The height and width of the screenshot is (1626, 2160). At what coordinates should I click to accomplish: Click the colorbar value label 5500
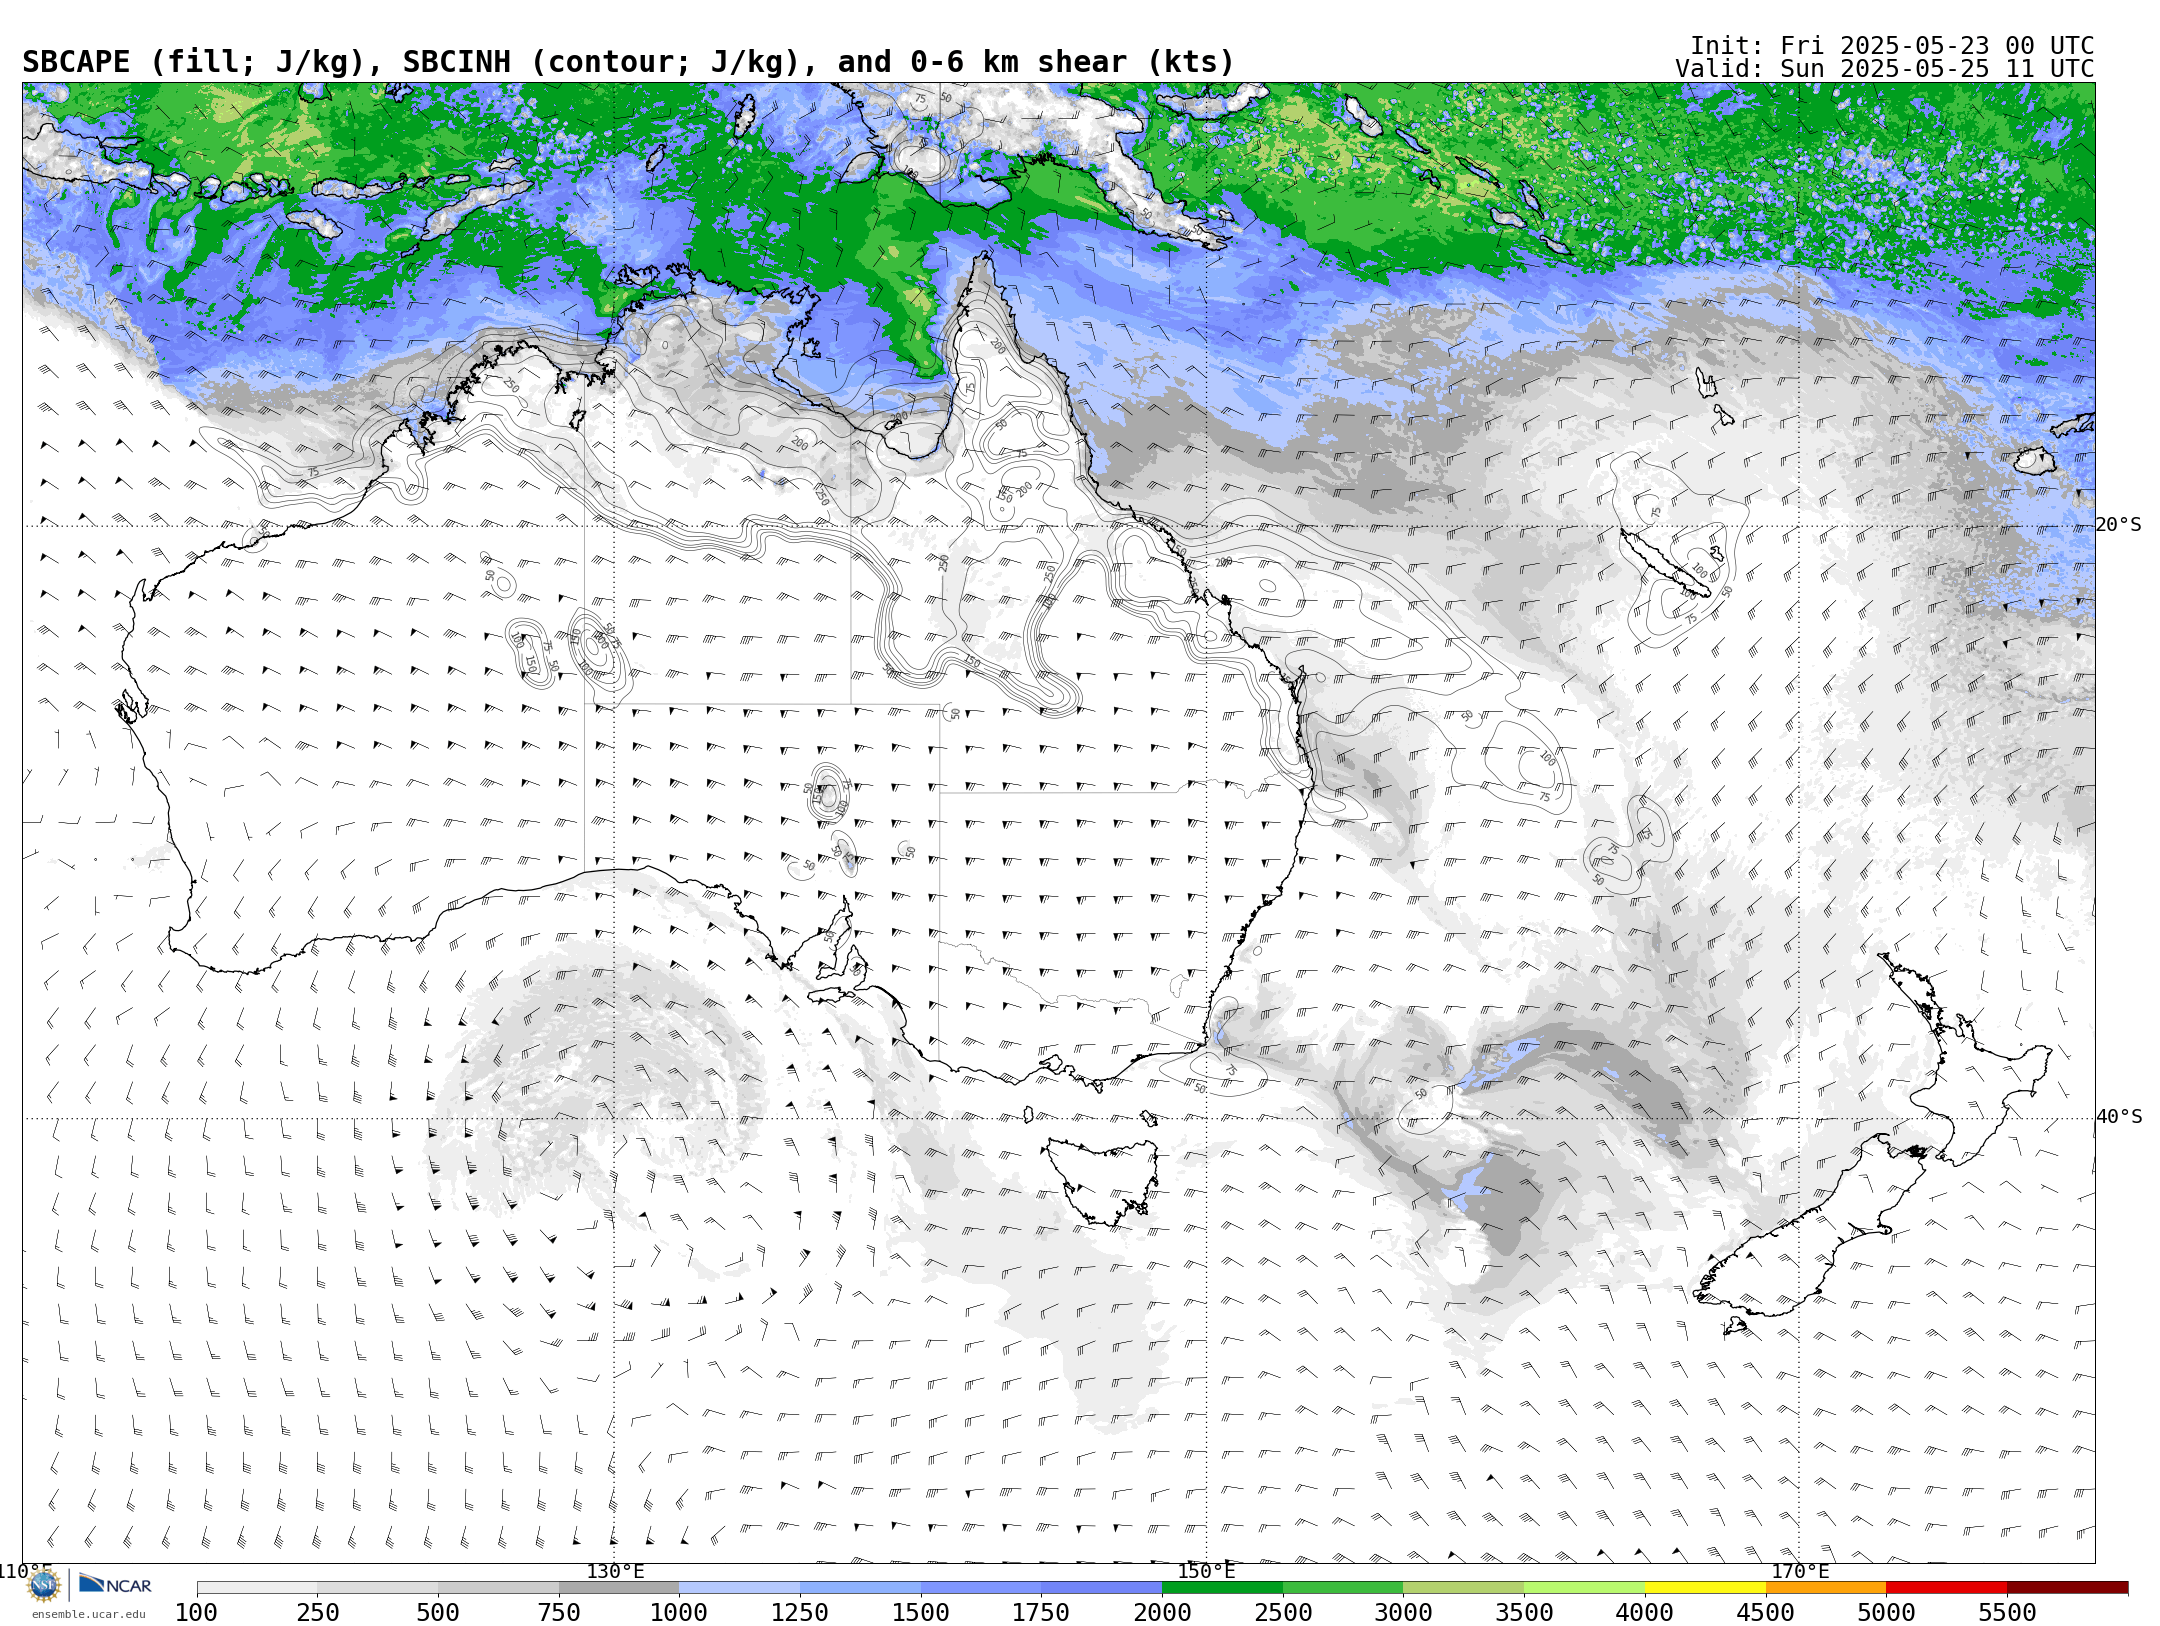[2007, 1613]
